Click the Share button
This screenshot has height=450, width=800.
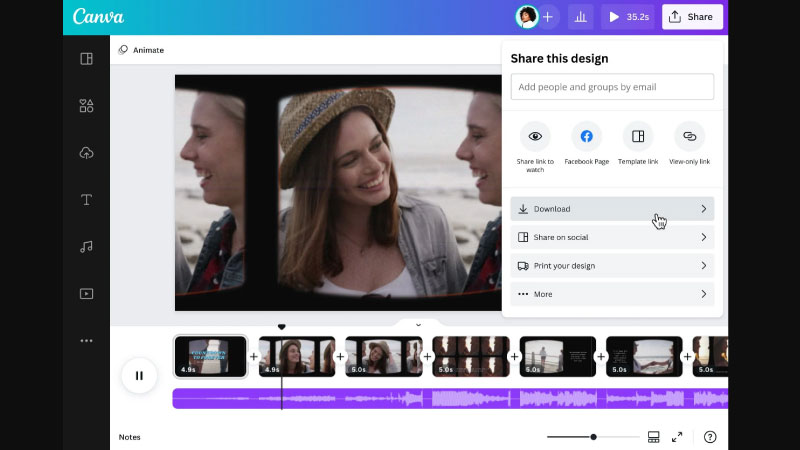click(692, 17)
